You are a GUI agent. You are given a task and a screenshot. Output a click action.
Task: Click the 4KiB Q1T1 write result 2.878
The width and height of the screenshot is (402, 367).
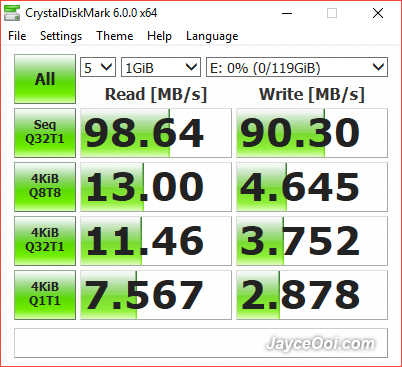(x=312, y=295)
